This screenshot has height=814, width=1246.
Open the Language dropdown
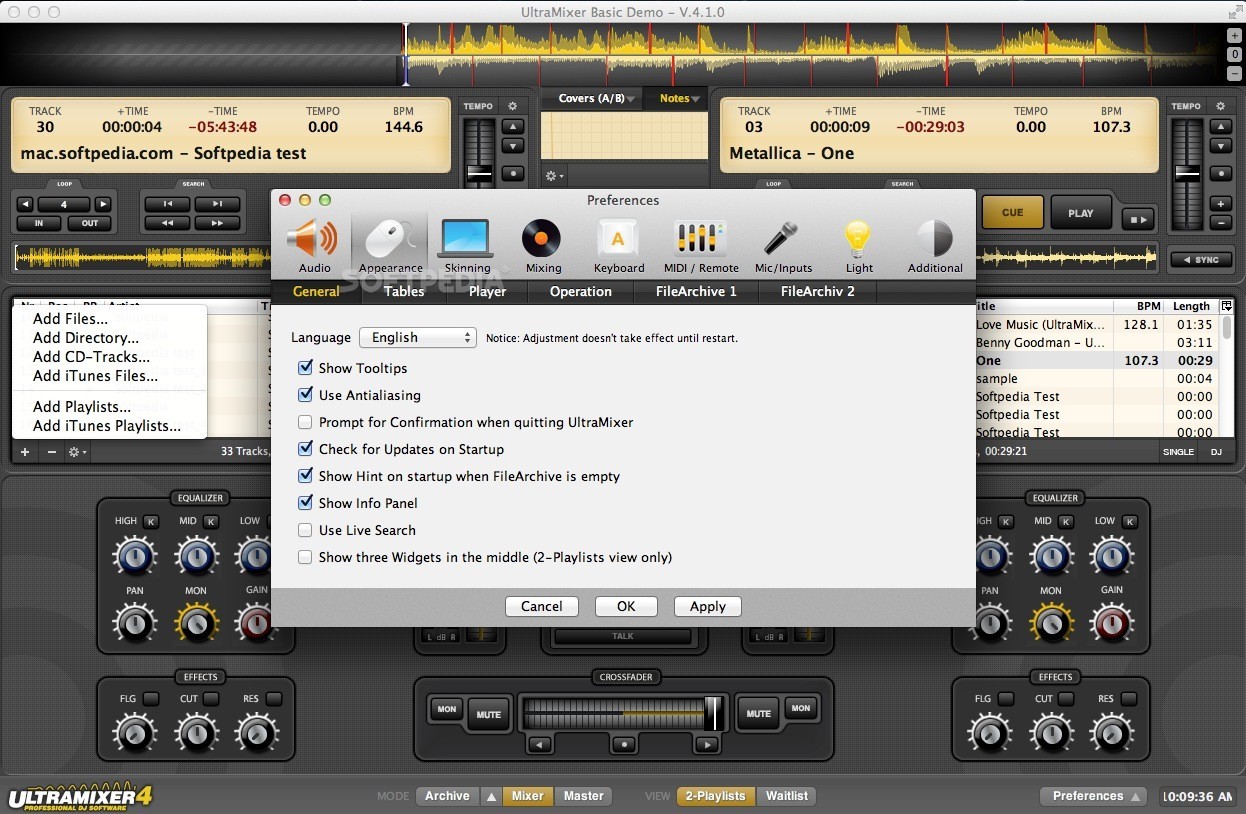pos(418,338)
